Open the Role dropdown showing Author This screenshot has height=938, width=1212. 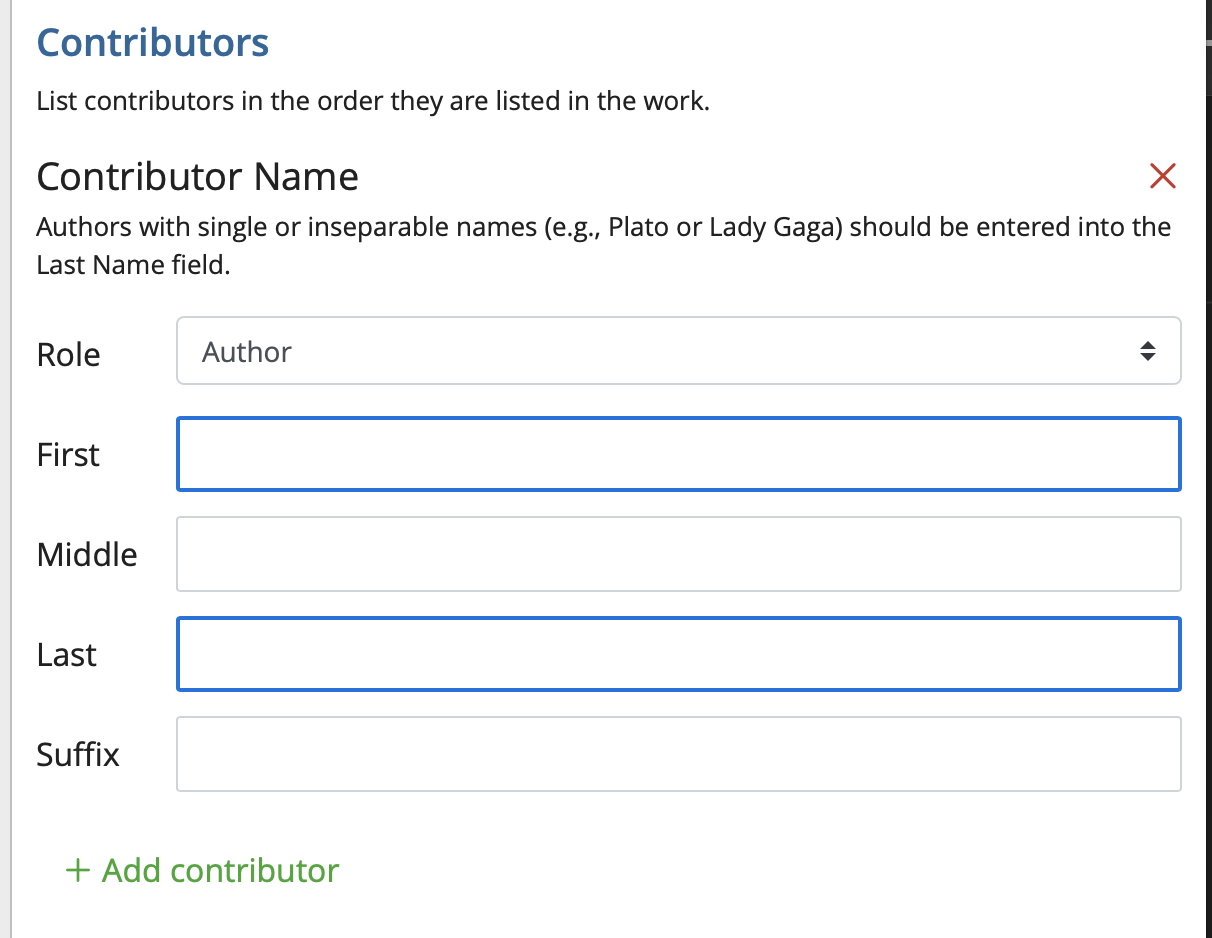(678, 351)
